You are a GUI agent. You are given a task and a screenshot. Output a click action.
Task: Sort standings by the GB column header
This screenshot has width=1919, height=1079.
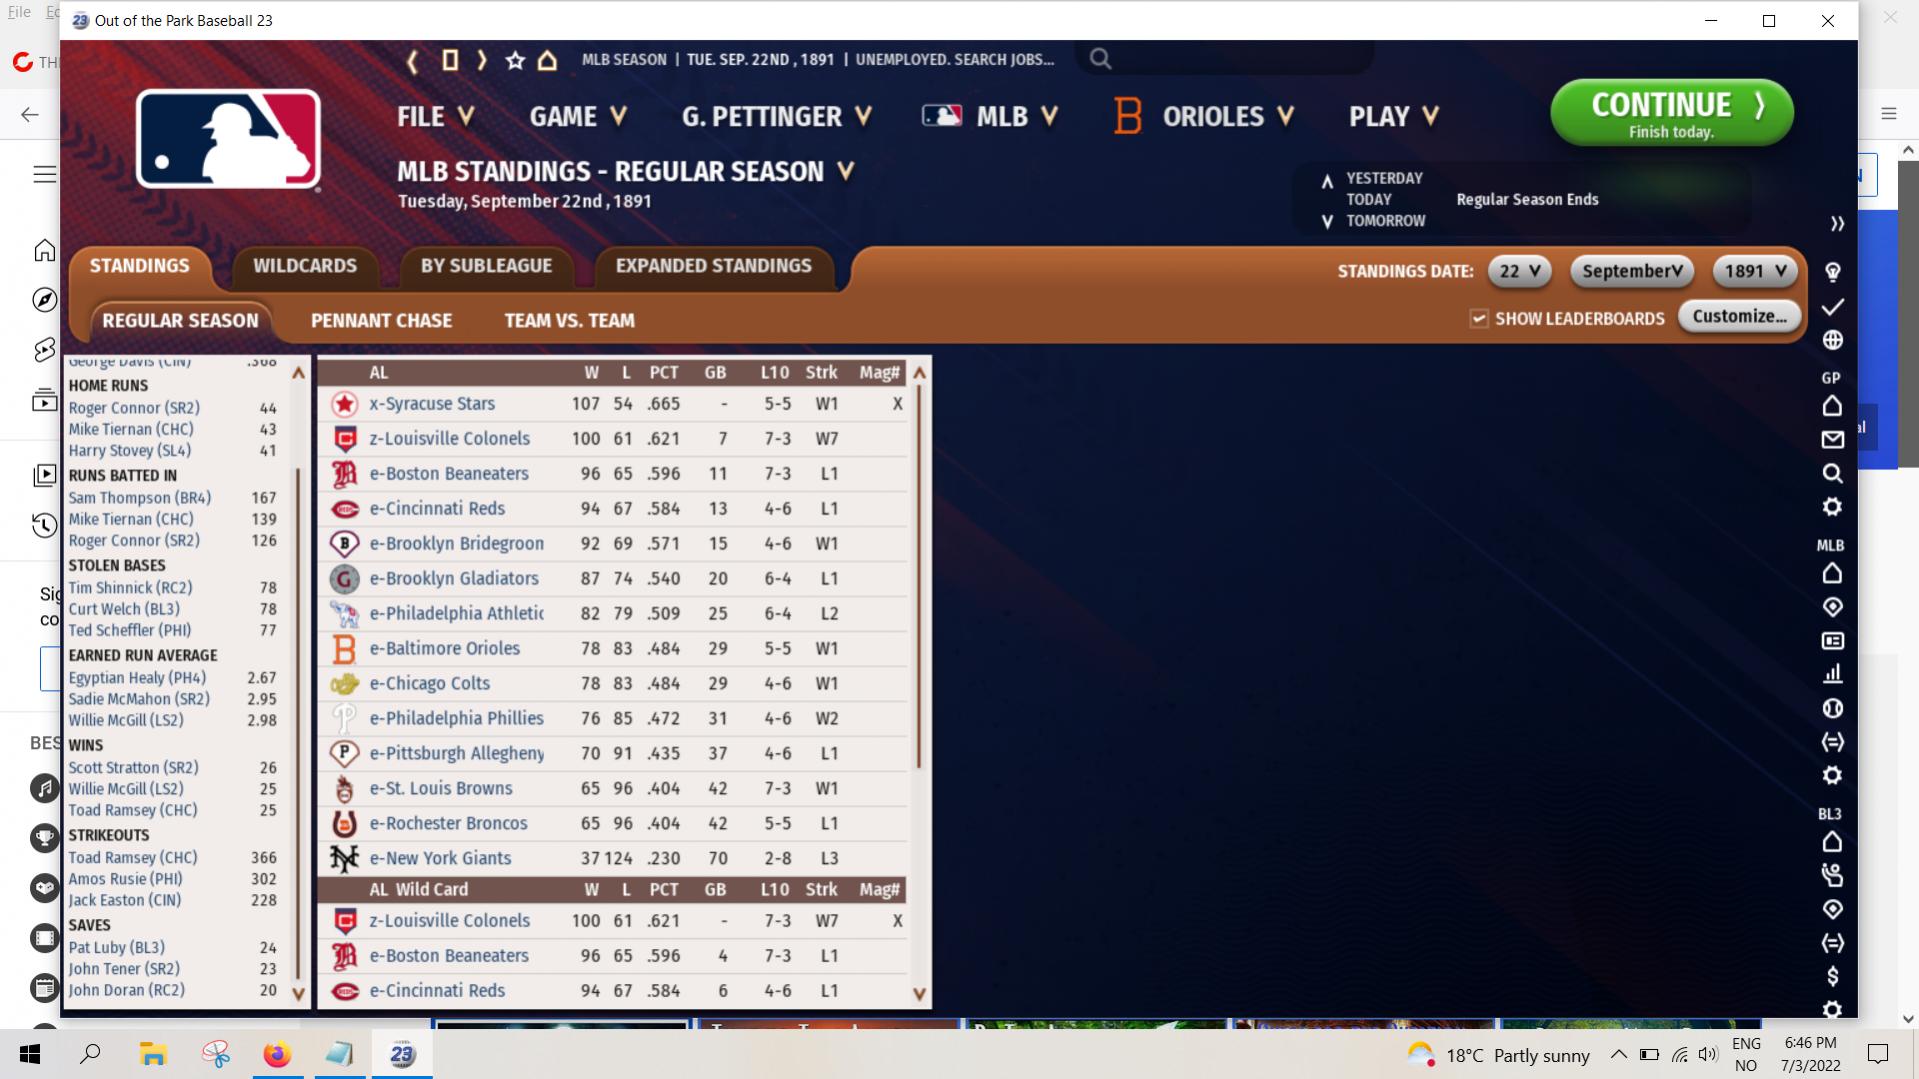point(715,373)
